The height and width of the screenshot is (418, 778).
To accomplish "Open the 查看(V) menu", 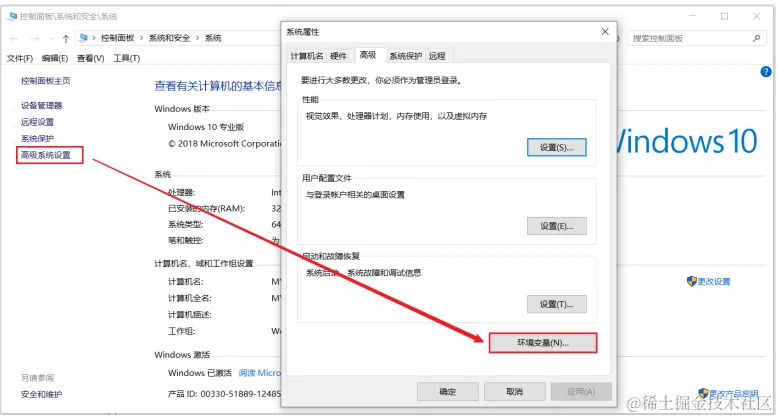I will (90, 58).
